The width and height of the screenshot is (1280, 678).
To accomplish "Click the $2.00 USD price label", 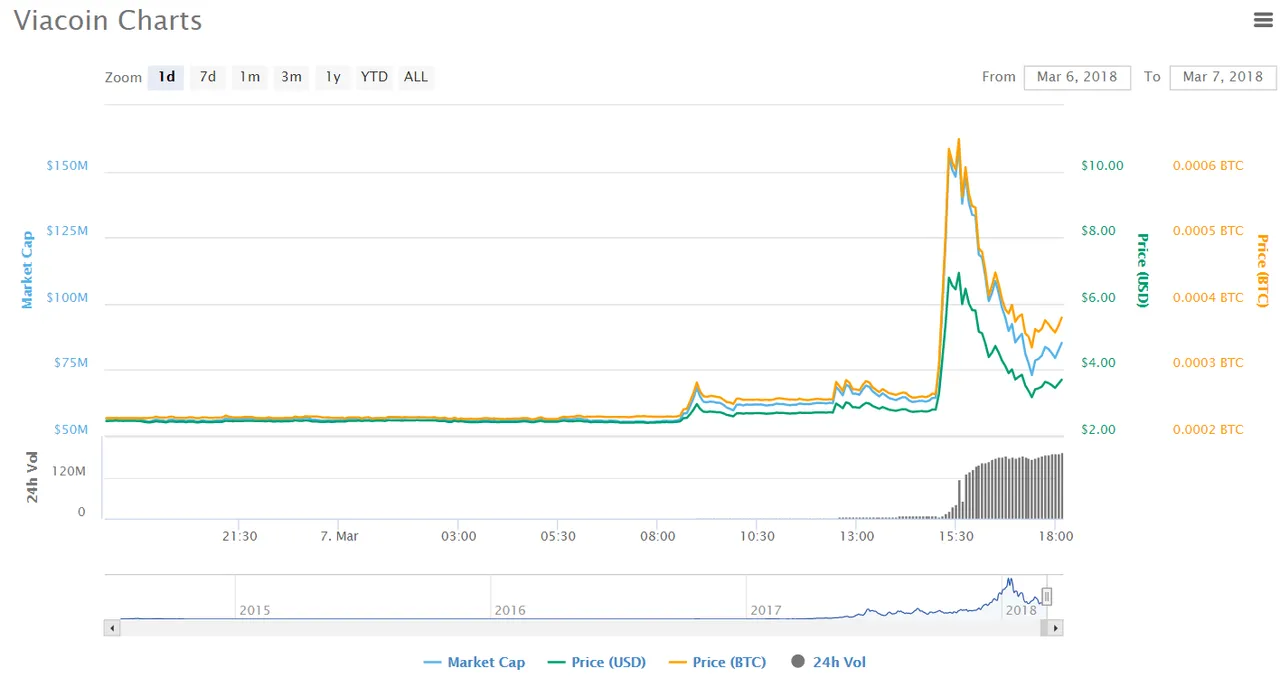I will point(1099,430).
